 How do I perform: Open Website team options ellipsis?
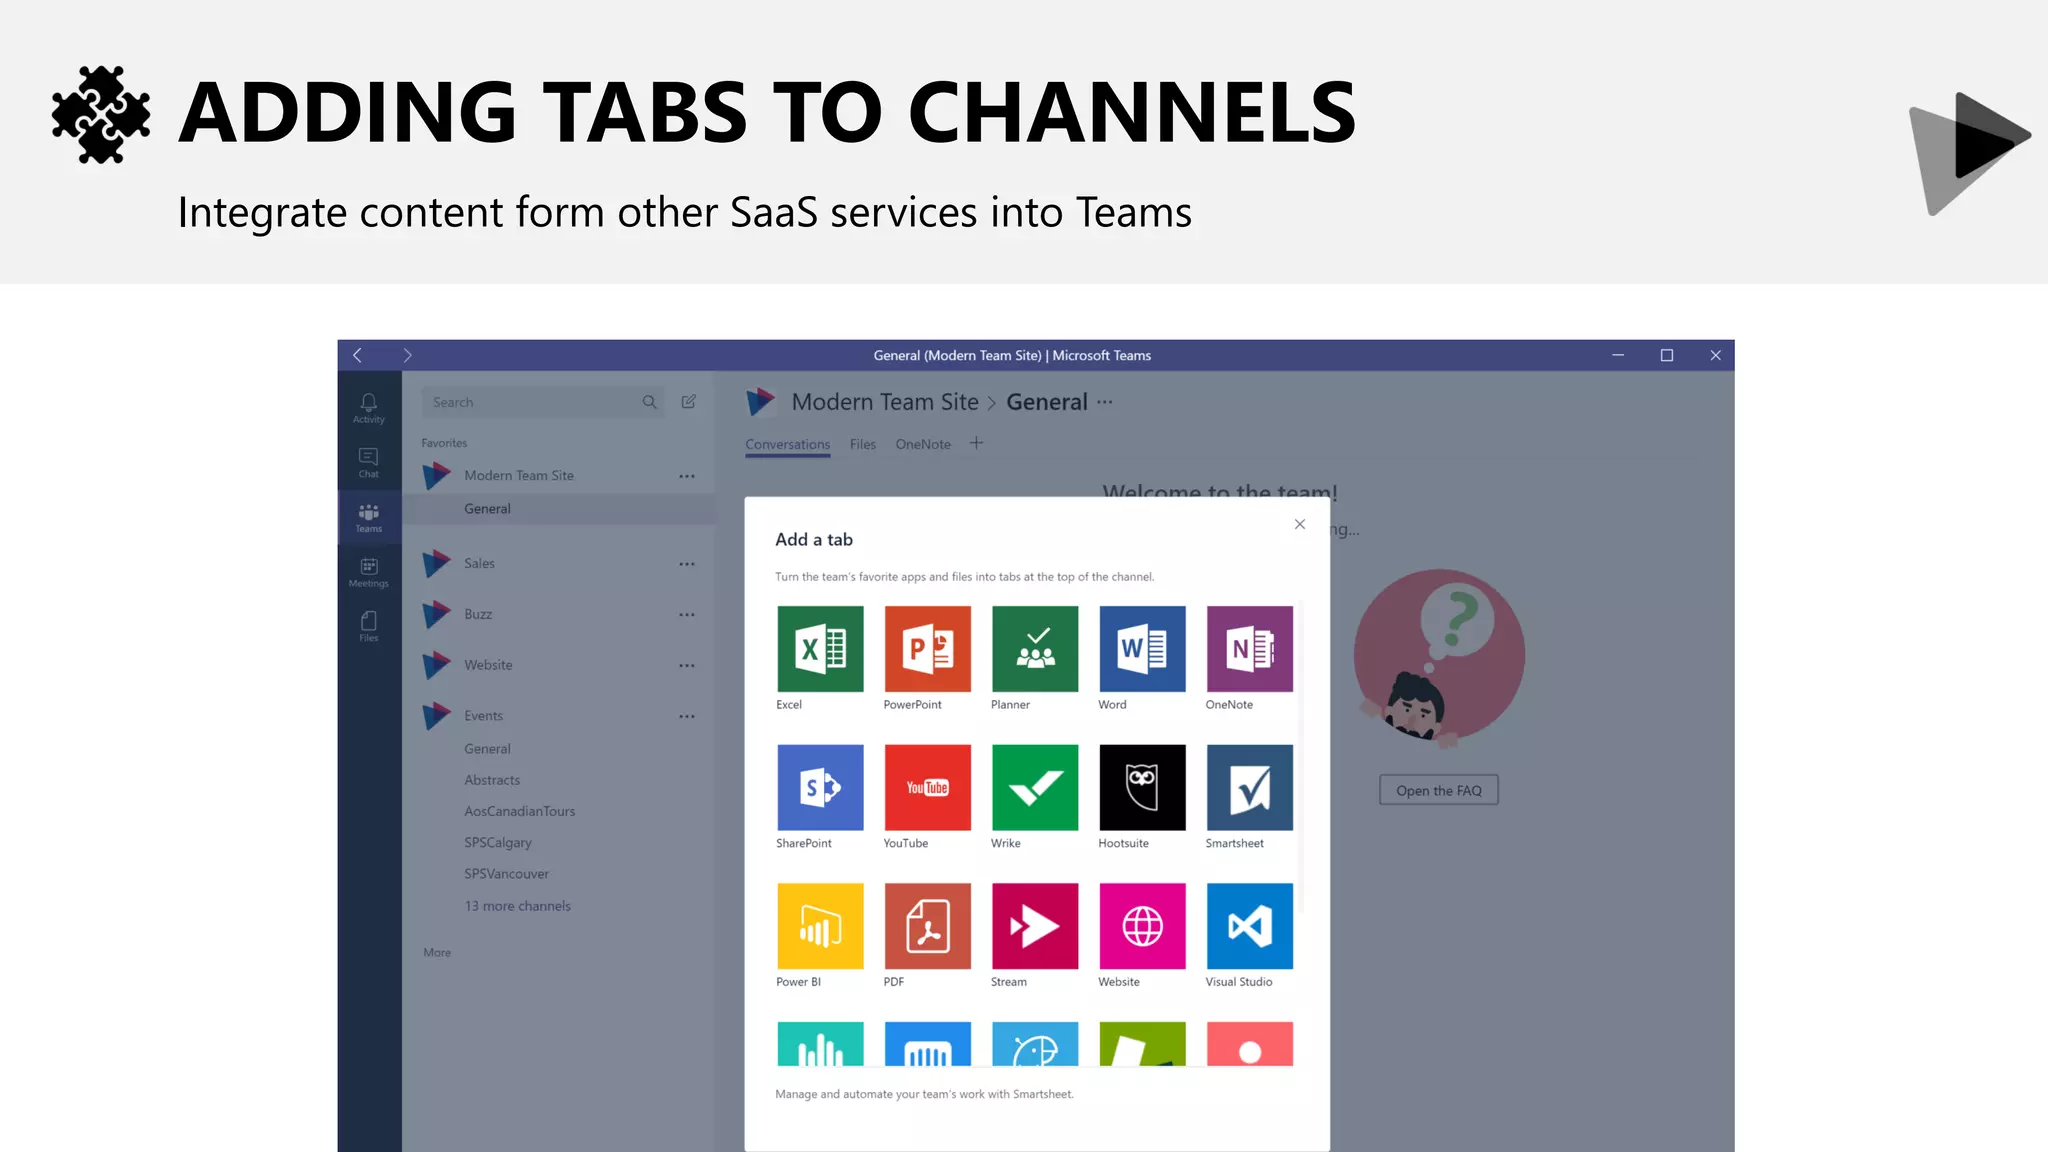tap(687, 666)
